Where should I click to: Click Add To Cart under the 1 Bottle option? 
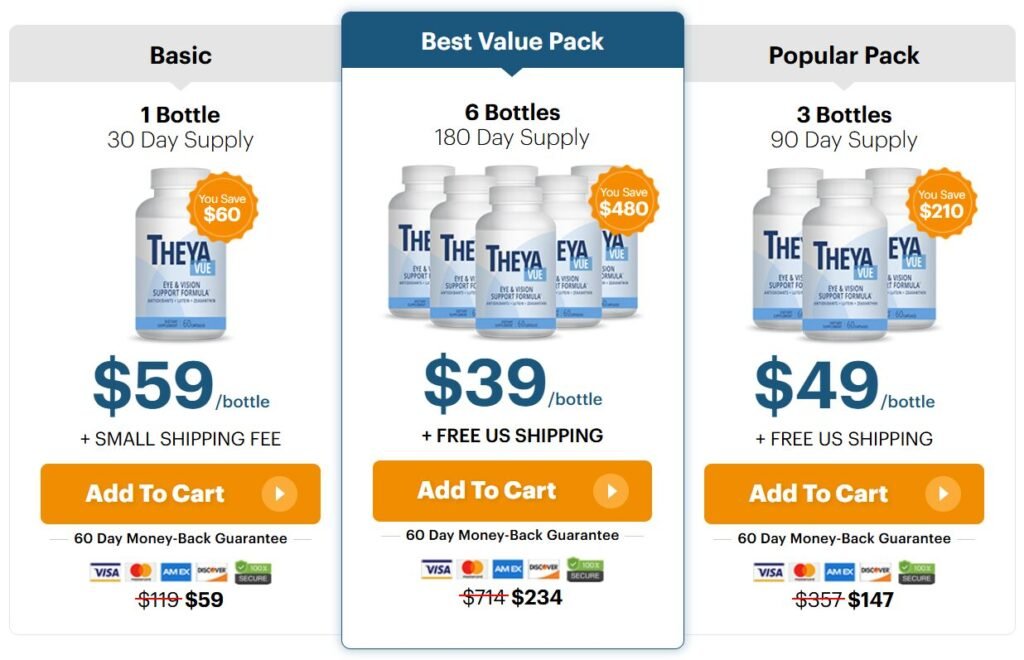click(x=180, y=493)
